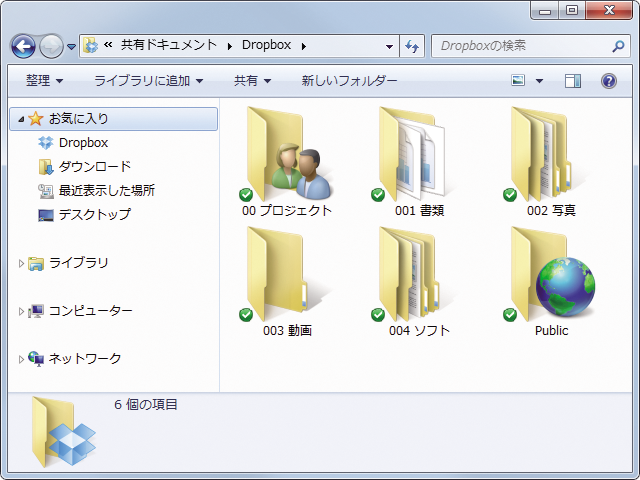Click the Dropboxの検索 search field
The image size is (640, 480).
coord(520,46)
